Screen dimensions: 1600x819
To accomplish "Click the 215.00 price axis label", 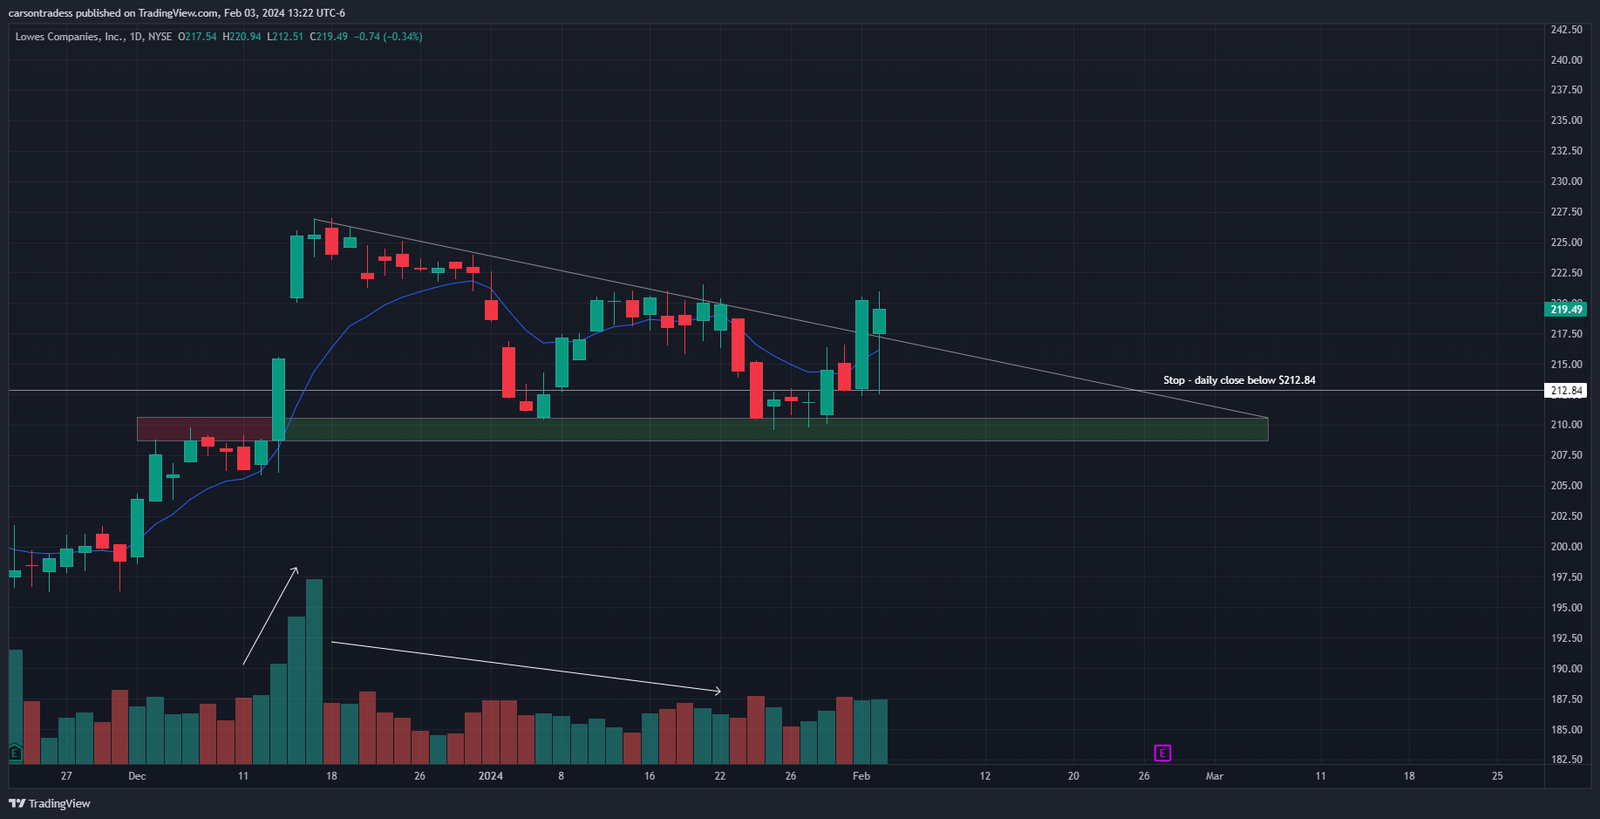I will pyautogui.click(x=1566, y=364).
